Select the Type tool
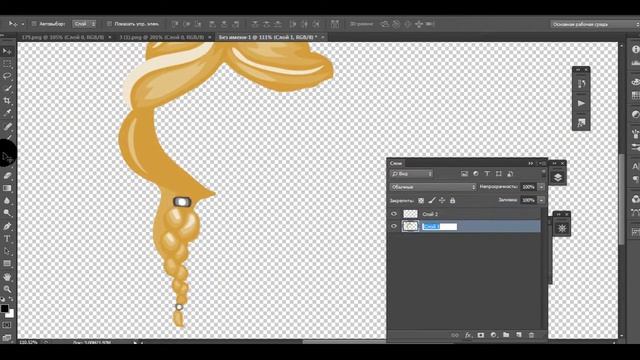This screenshot has width=640, height=360. point(7,239)
